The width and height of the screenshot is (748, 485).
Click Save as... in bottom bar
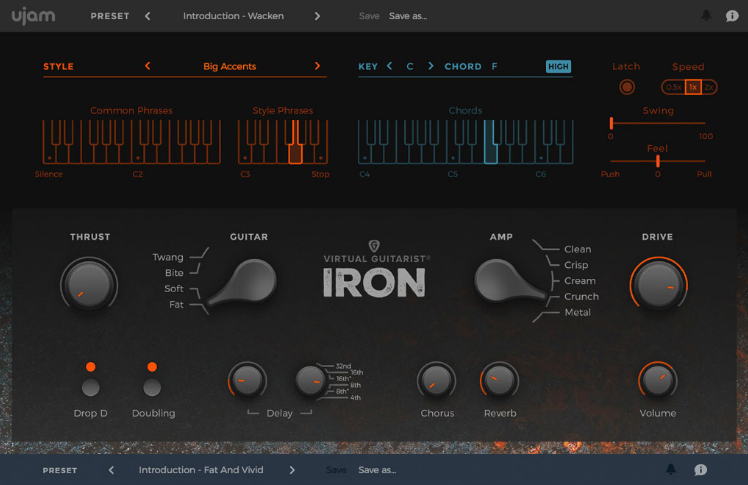(377, 470)
